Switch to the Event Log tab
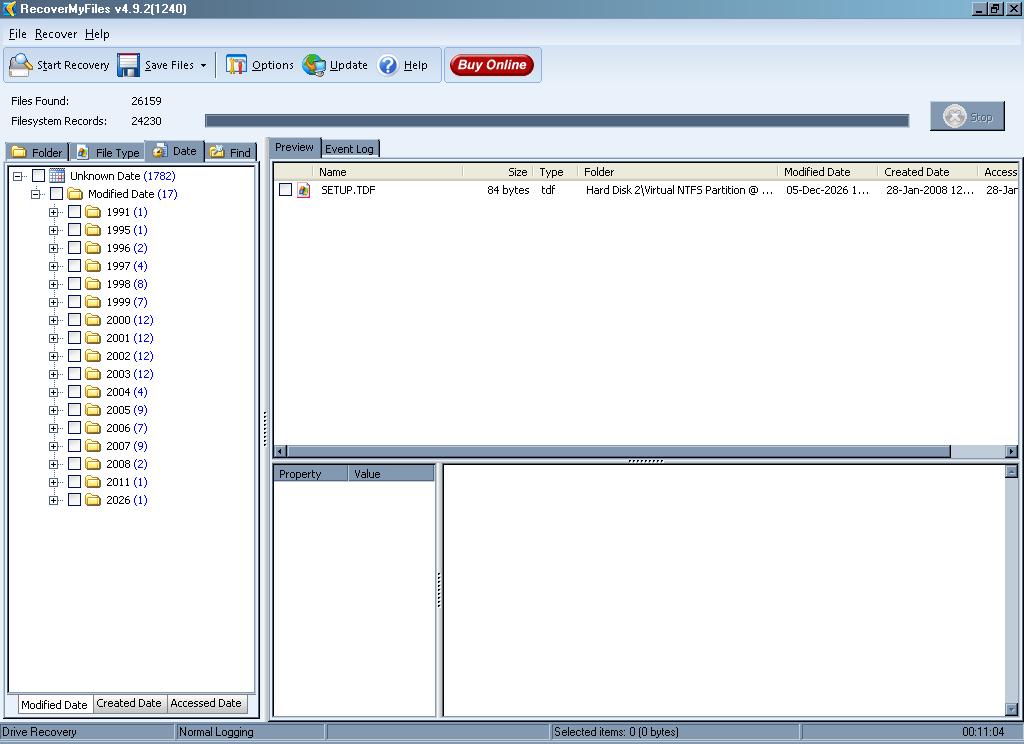The width and height of the screenshot is (1024, 744). 349,149
